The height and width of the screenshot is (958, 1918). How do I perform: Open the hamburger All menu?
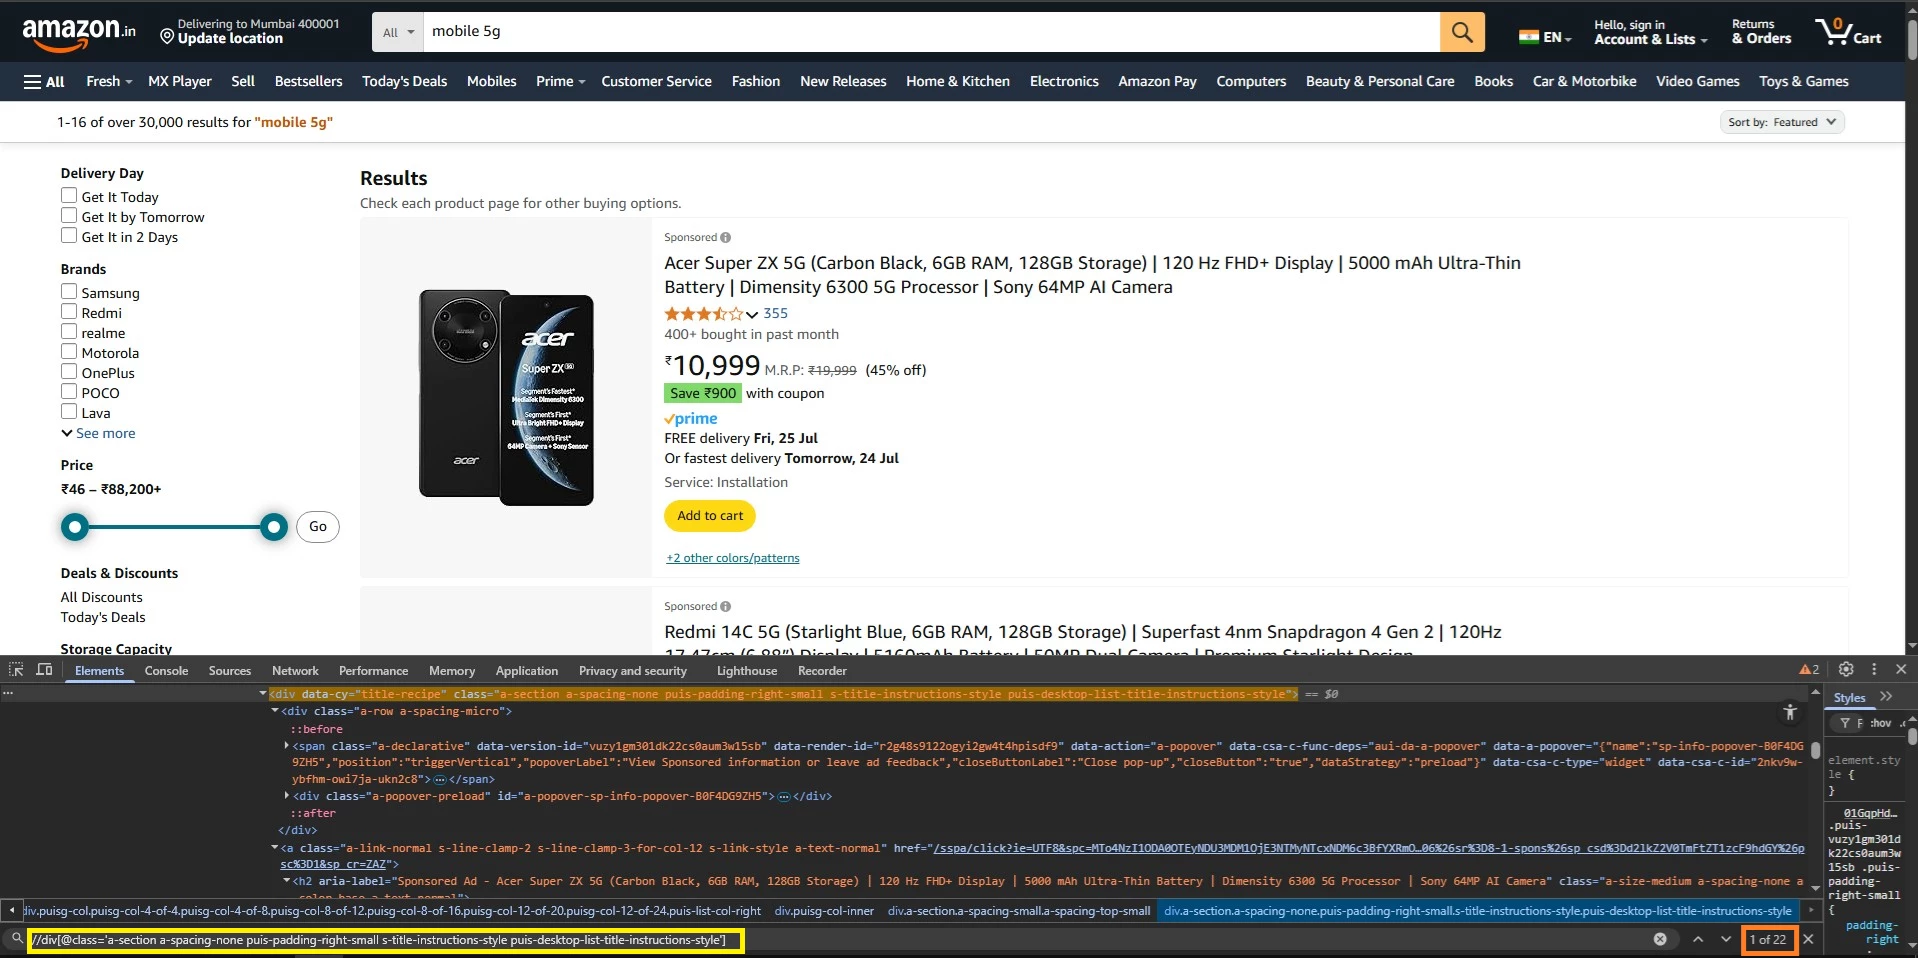44,82
